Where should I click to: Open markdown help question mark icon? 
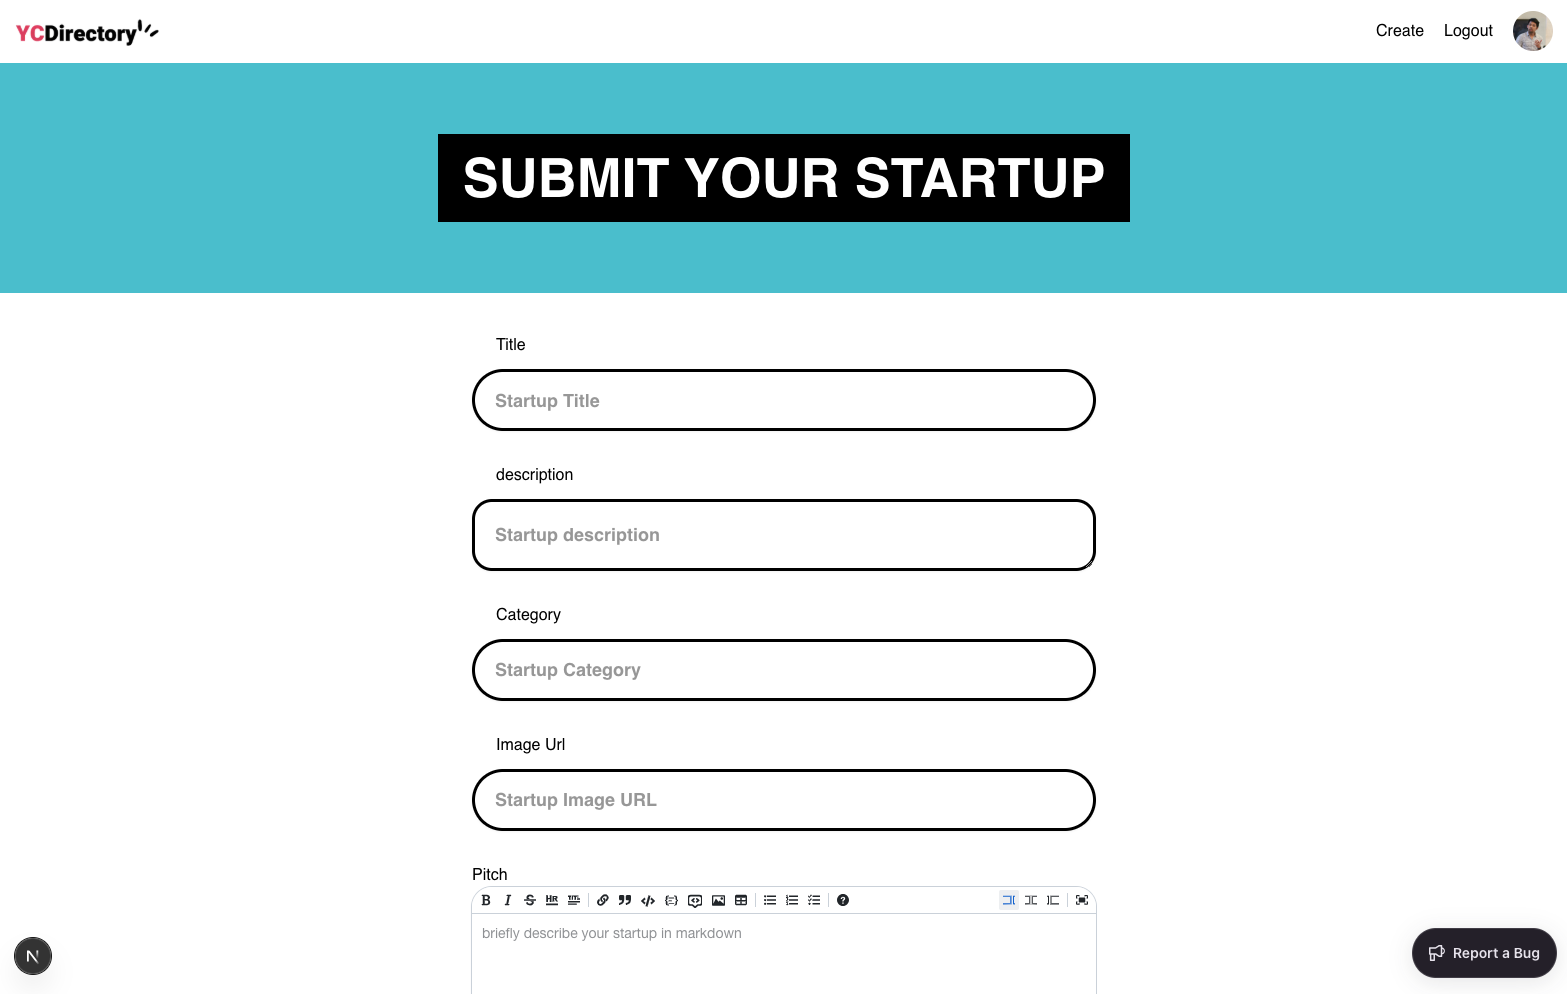[843, 900]
